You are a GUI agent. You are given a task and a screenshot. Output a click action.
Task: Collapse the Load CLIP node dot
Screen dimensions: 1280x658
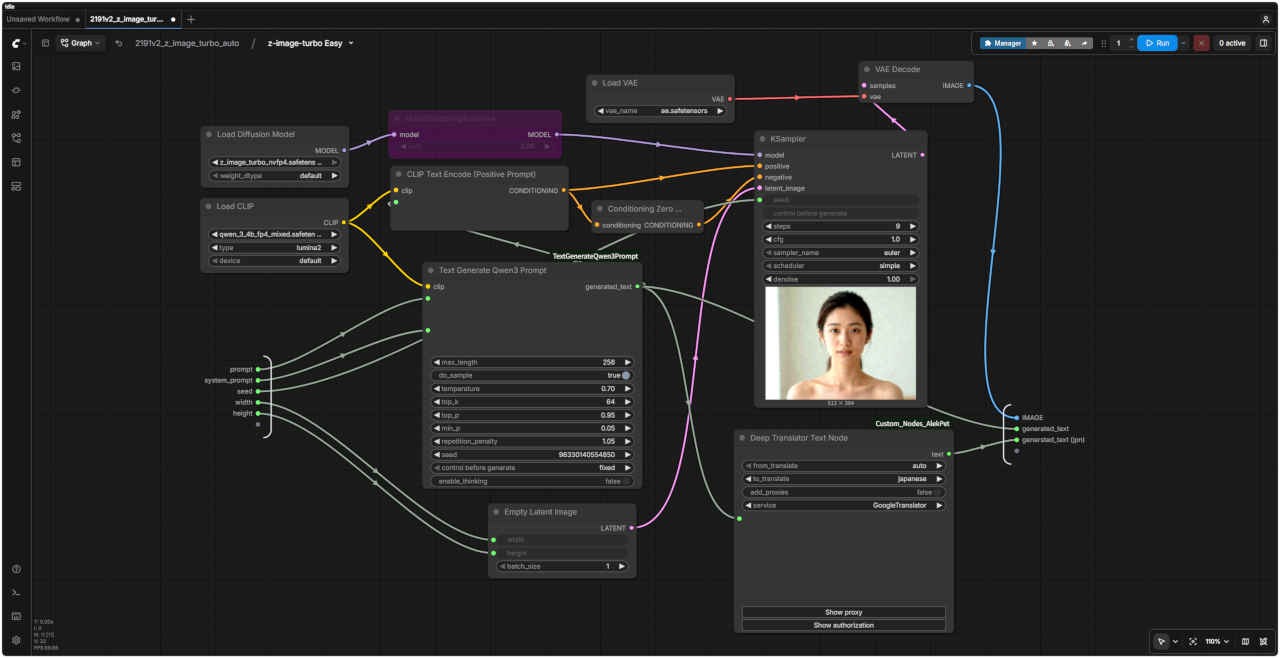[209, 206]
